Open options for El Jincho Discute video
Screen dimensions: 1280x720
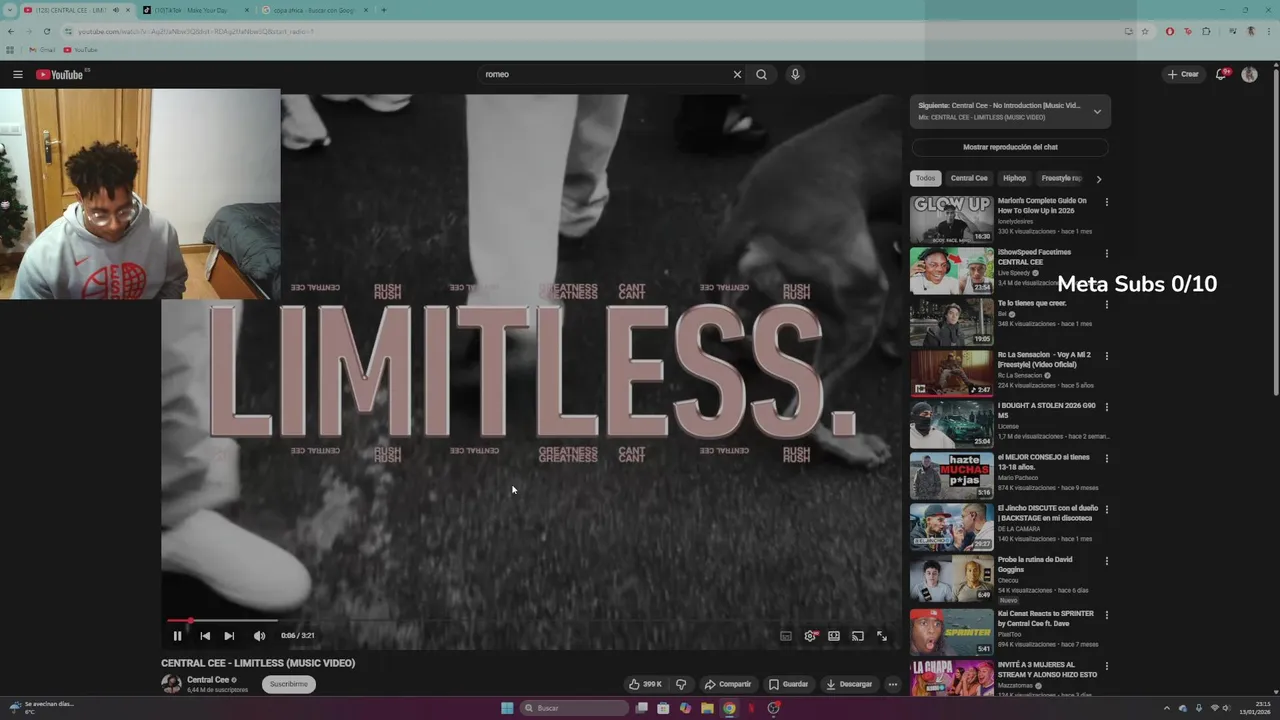pyautogui.click(x=1106, y=509)
